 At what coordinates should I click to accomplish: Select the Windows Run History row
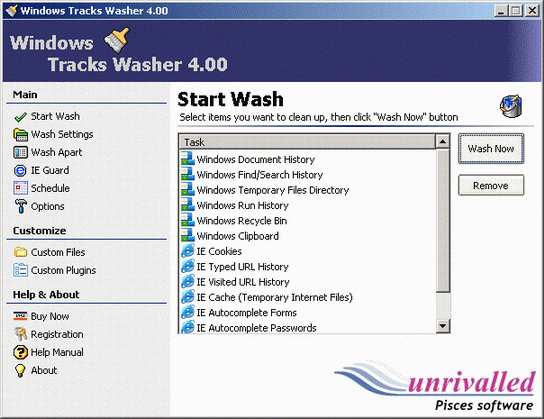pyautogui.click(x=307, y=205)
